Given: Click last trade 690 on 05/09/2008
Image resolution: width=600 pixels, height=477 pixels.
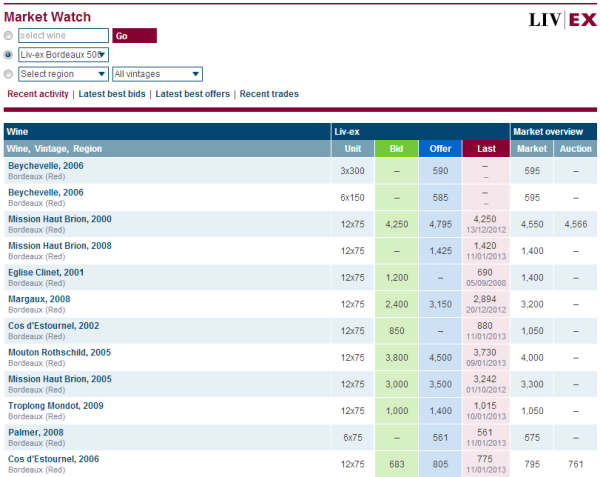Looking at the screenshot, I should click(x=486, y=278).
